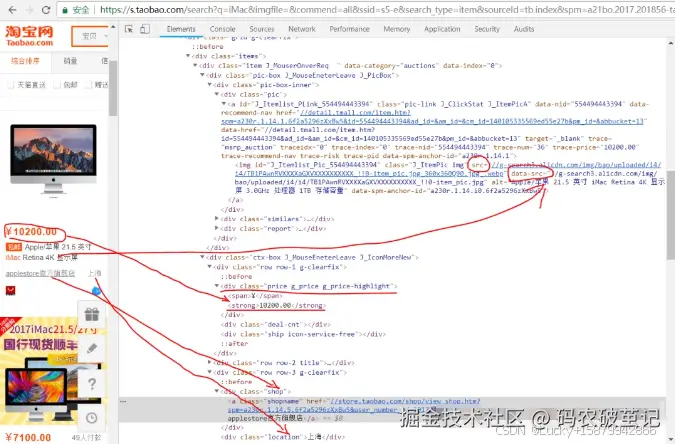The width and height of the screenshot is (675, 444).
Task: Toggle the device toolbar icon in DevTools
Action: 145,29
